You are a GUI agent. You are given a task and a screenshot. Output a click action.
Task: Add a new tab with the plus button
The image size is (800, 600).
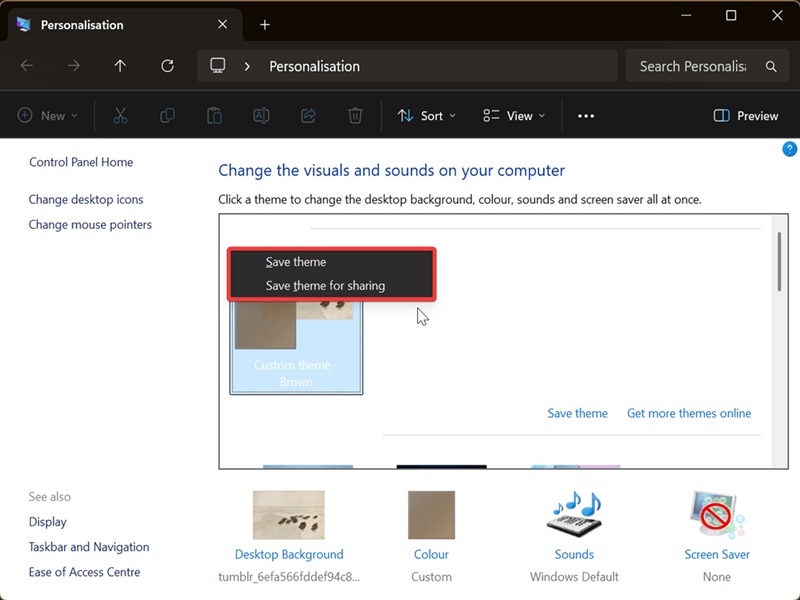(x=265, y=24)
